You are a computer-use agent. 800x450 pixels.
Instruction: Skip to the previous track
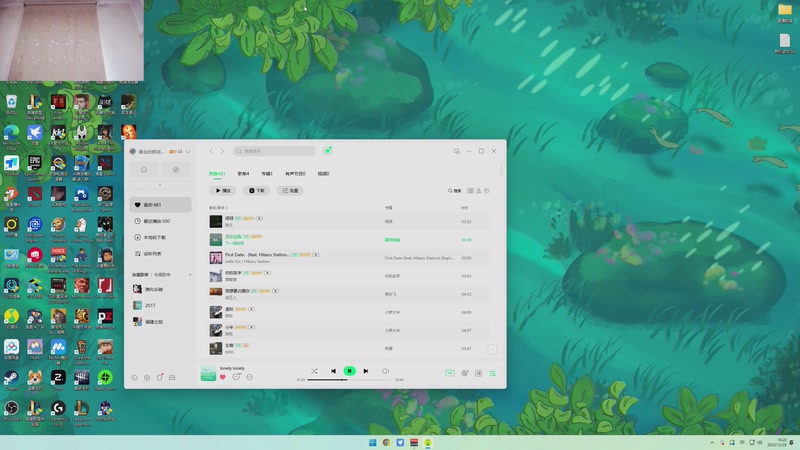tap(333, 371)
